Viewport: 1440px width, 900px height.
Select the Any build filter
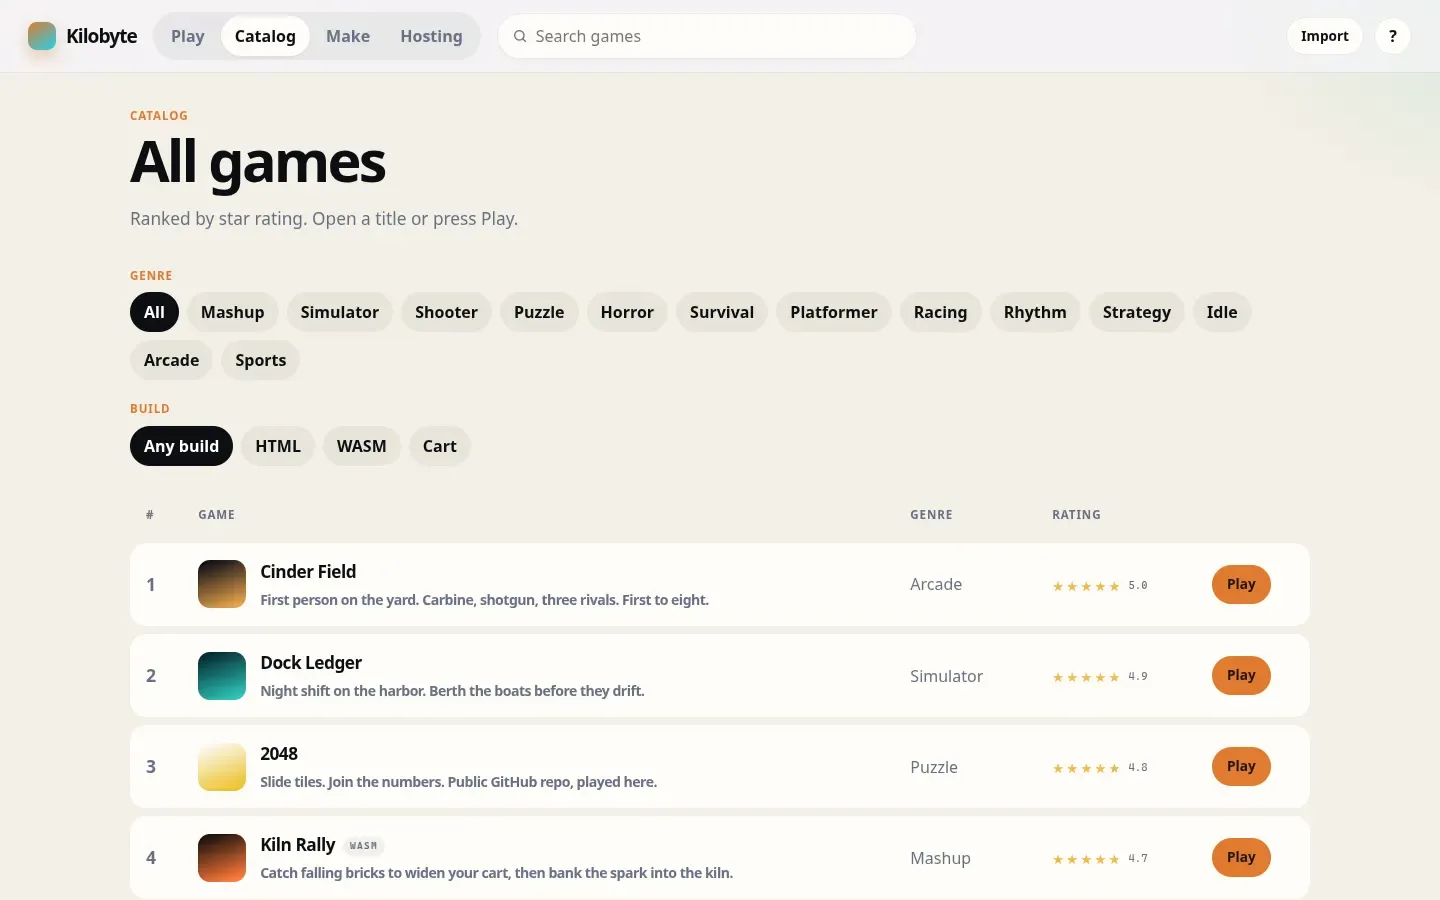[181, 446]
